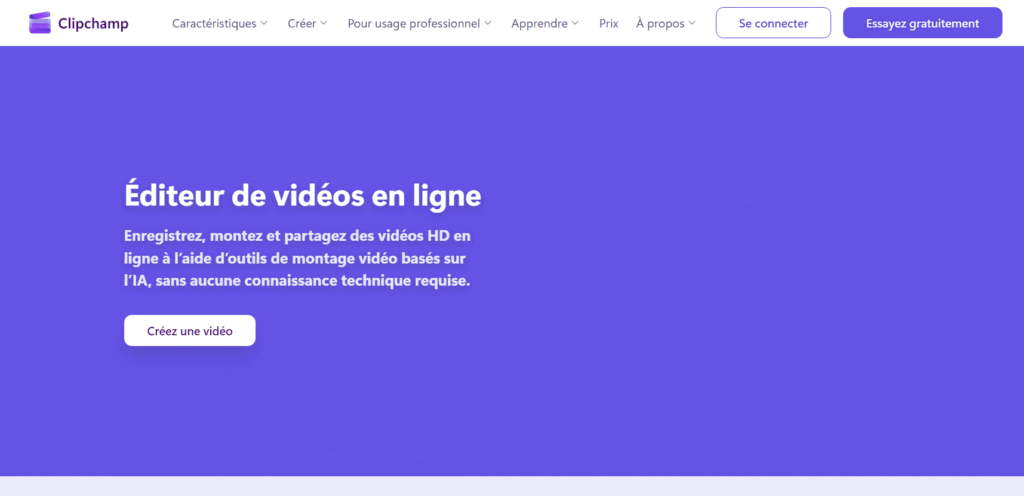Expand the chevron next to Caractéristiques
Screen dimensions: 1024x496
point(264,23)
